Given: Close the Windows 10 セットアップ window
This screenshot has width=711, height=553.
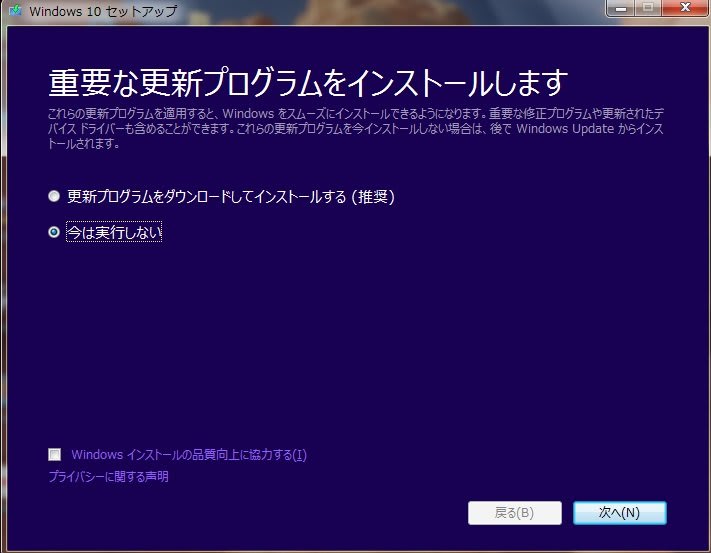Looking at the screenshot, I should tap(684, 9).
